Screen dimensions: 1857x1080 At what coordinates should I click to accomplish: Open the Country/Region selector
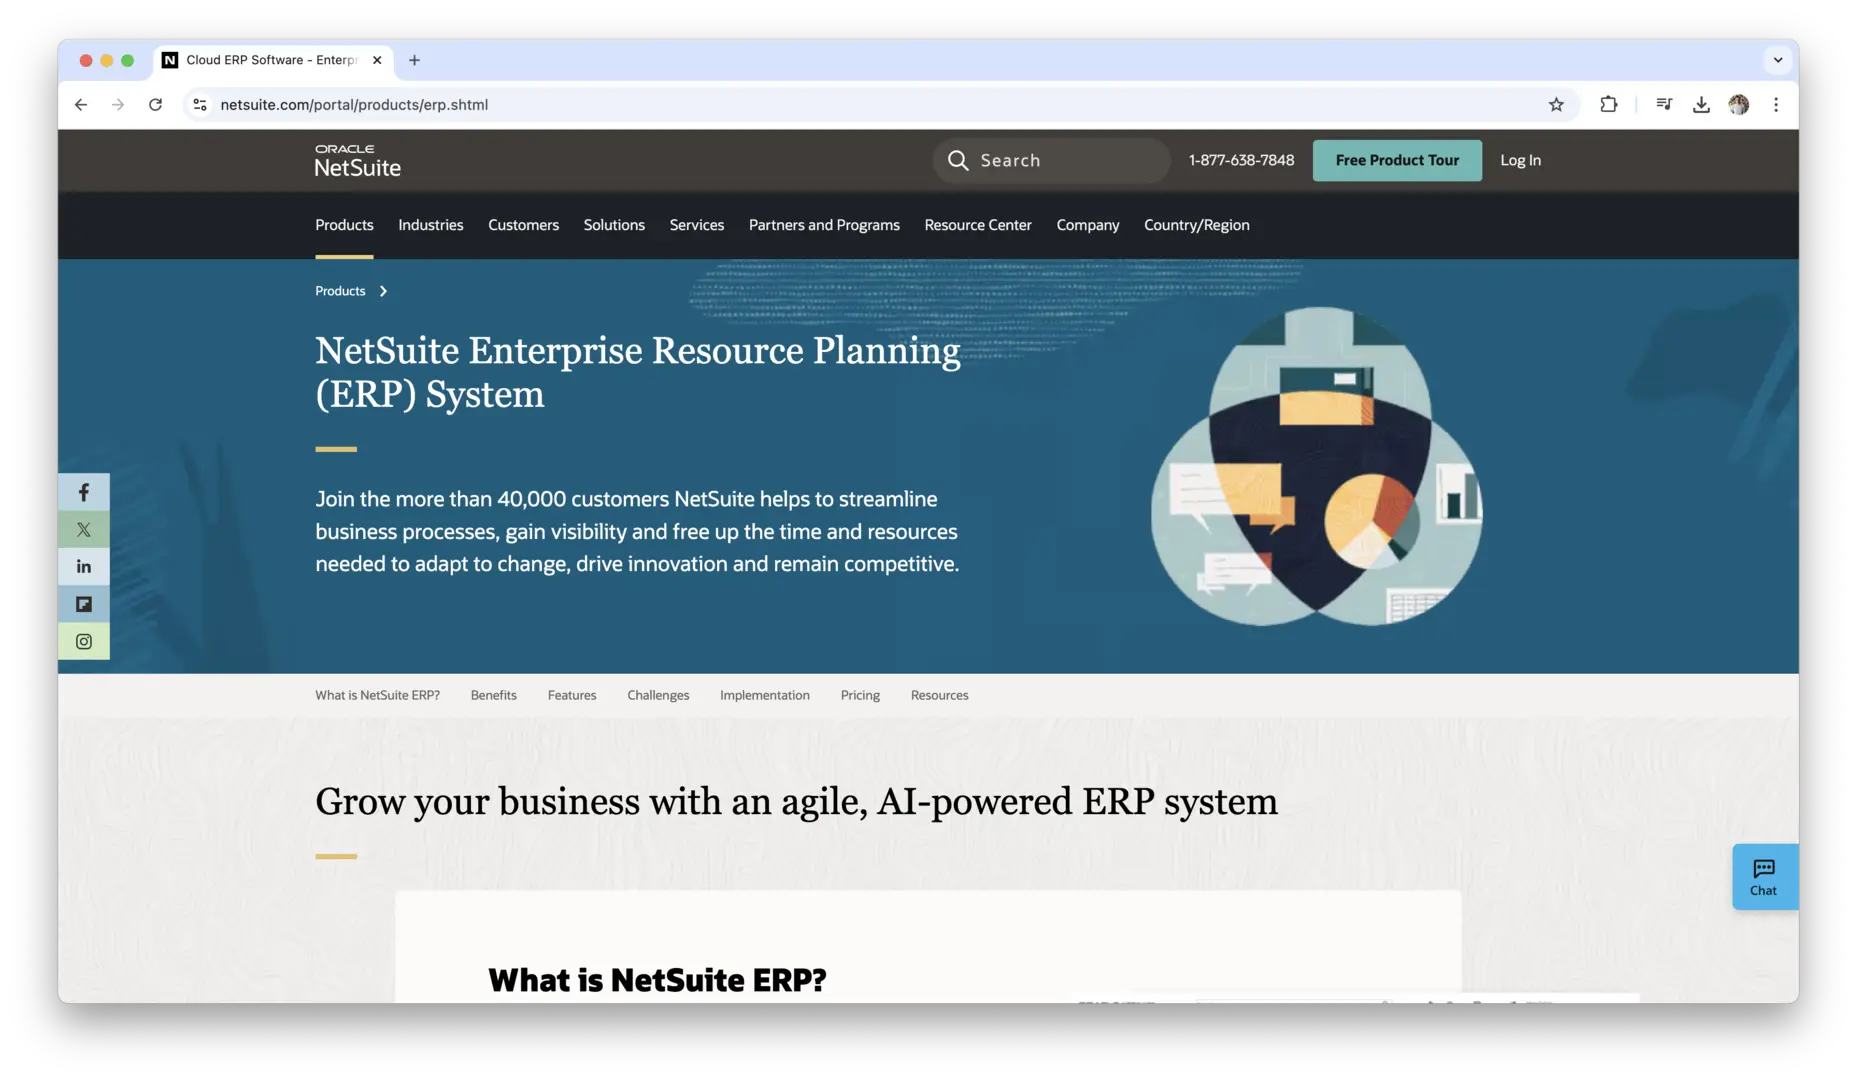click(1196, 225)
